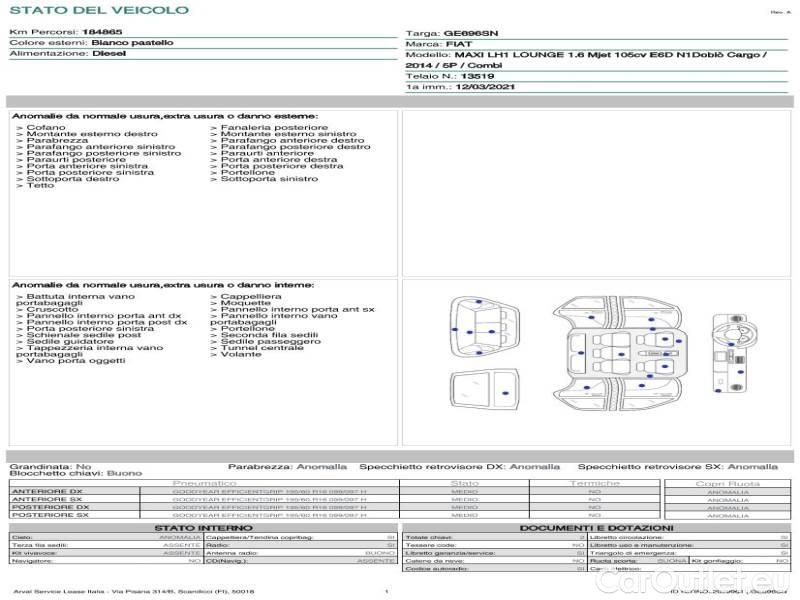Click the Parabrezza Anomalia status text
Image resolution: width=800 pixels, height=600 pixels.
click(288, 466)
